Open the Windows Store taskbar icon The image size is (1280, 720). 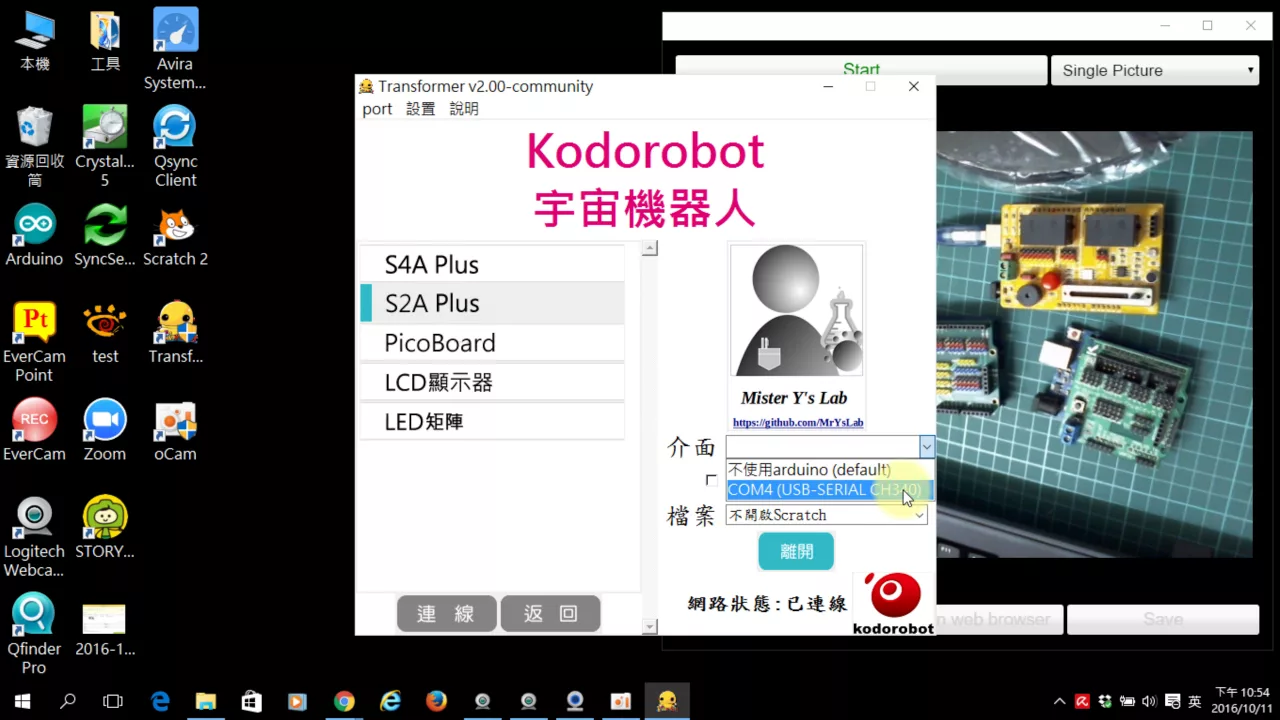[252, 701]
